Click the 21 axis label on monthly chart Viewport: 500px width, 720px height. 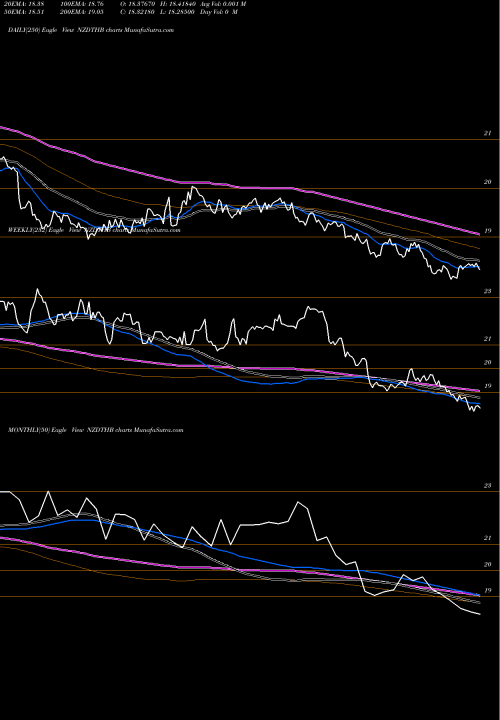tap(487, 538)
